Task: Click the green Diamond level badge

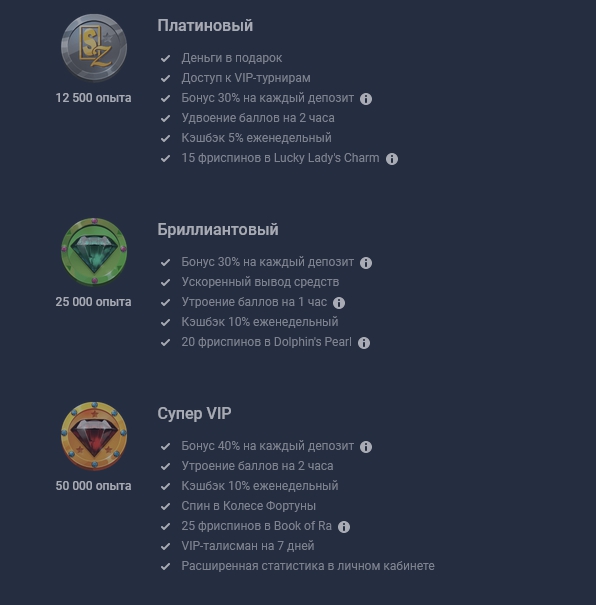Action: coord(94,252)
